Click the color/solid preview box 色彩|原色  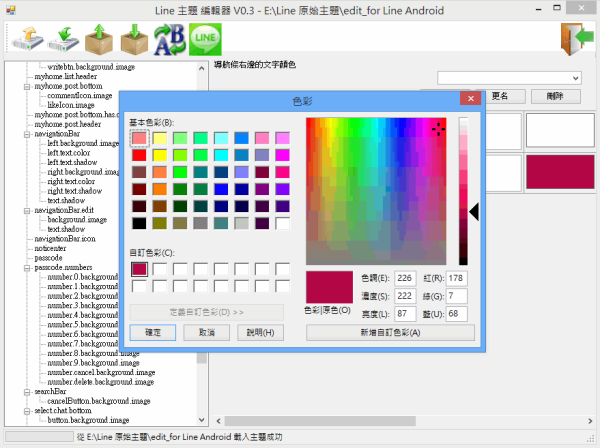329,287
